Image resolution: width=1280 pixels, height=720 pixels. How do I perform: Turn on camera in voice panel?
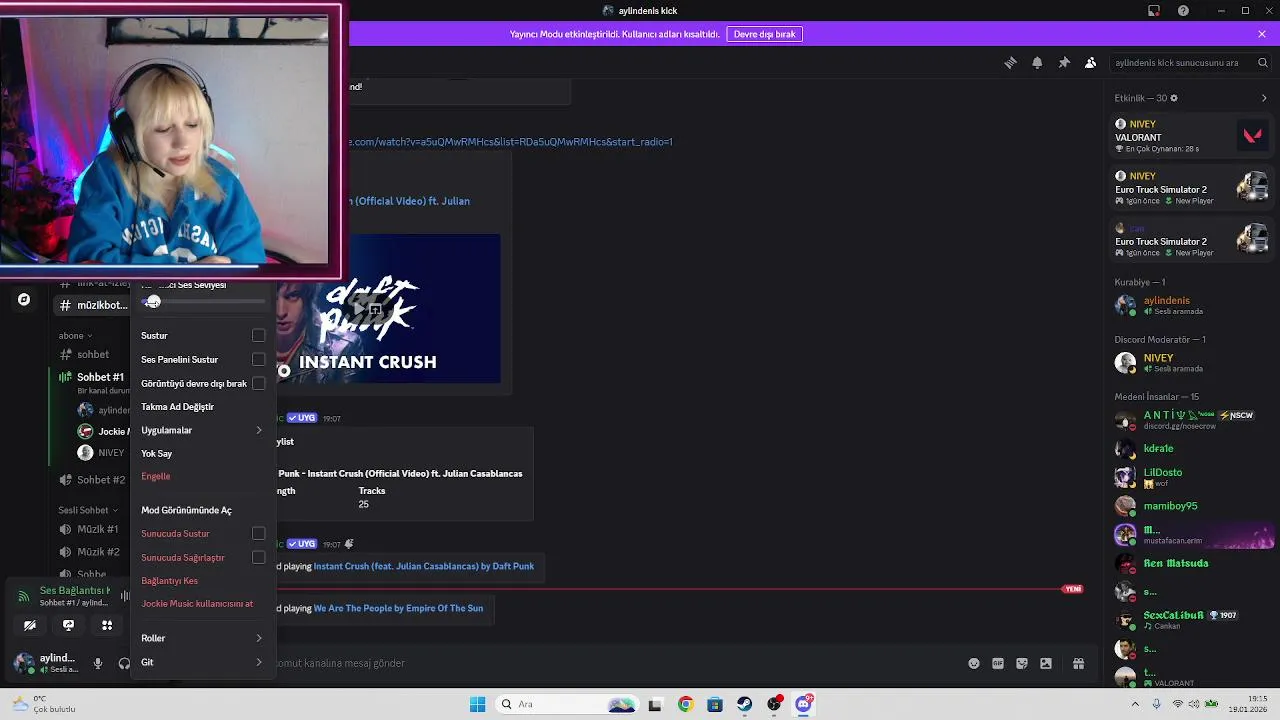(30, 625)
